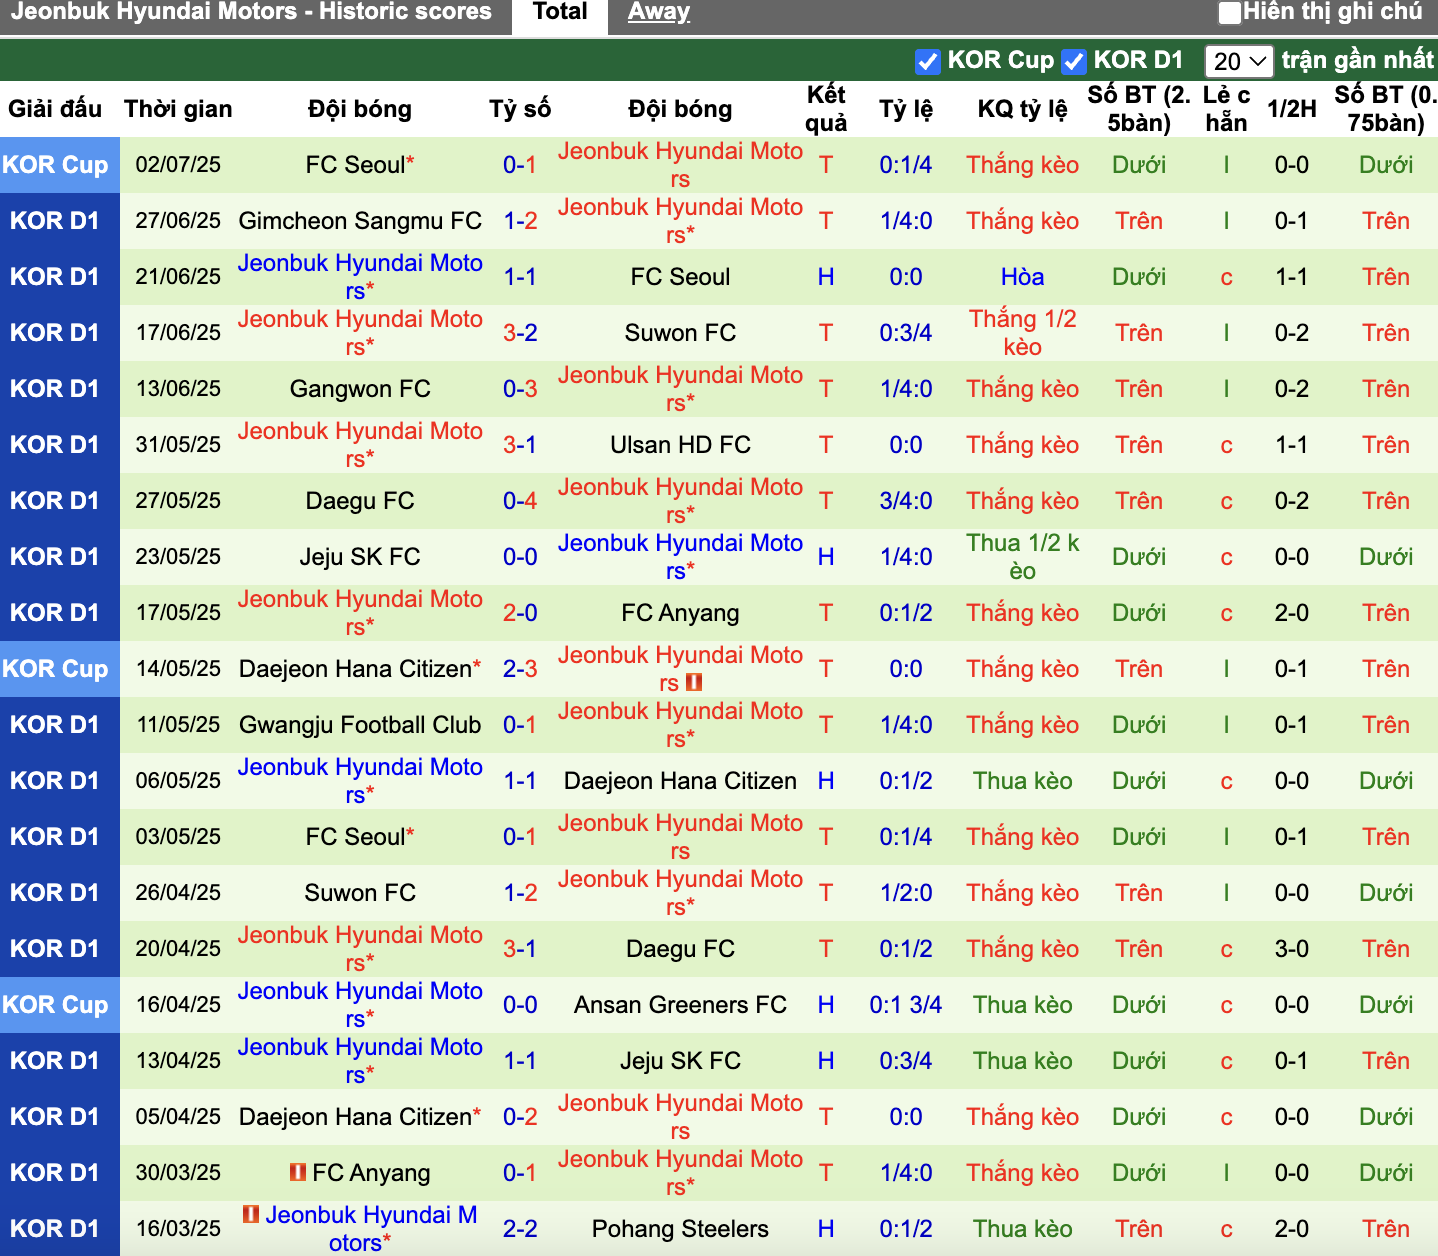The height and width of the screenshot is (1256, 1438).
Task: Click Ansan Greeners FC team name
Action: pyautogui.click(x=680, y=1005)
